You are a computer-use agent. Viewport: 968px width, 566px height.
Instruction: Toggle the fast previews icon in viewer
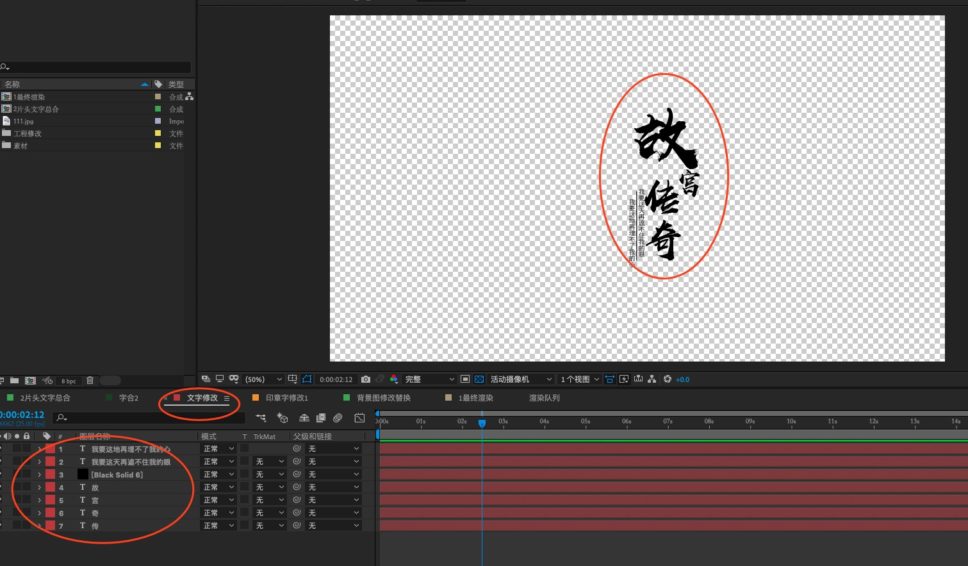click(x=624, y=379)
